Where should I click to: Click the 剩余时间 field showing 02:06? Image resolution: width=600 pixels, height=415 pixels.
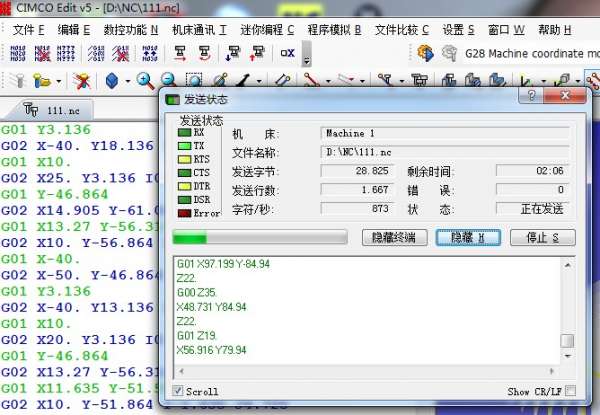(x=532, y=171)
